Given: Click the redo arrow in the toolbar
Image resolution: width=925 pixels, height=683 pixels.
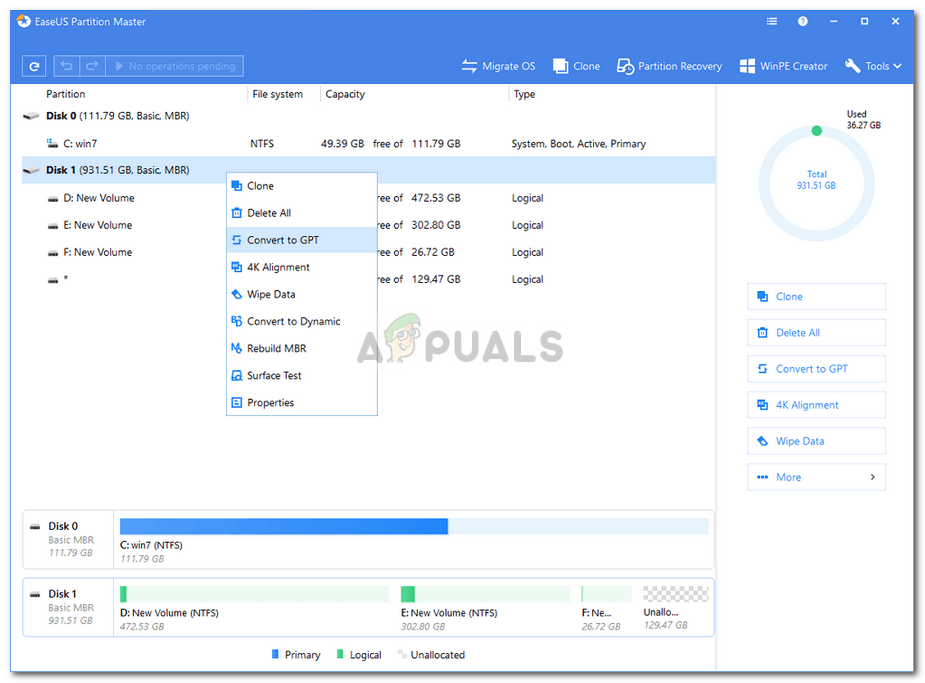Looking at the screenshot, I should coord(92,66).
